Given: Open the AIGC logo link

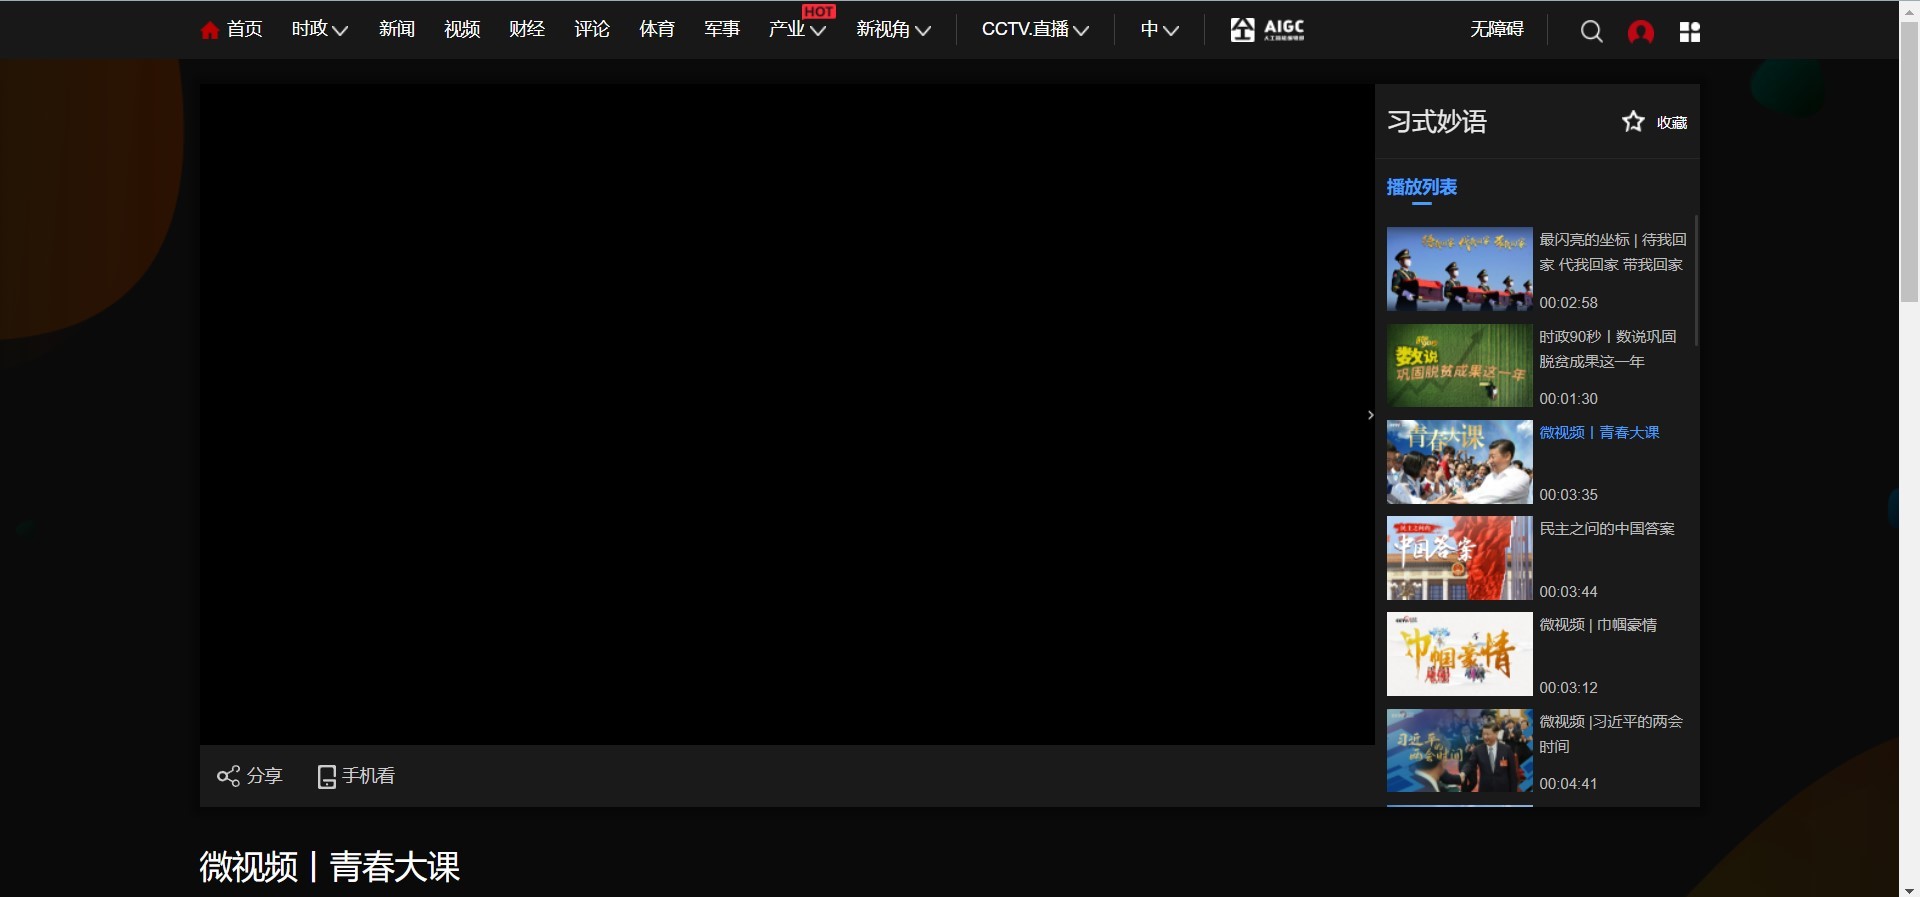Looking at the screenshot, I should coord(1267,30).
